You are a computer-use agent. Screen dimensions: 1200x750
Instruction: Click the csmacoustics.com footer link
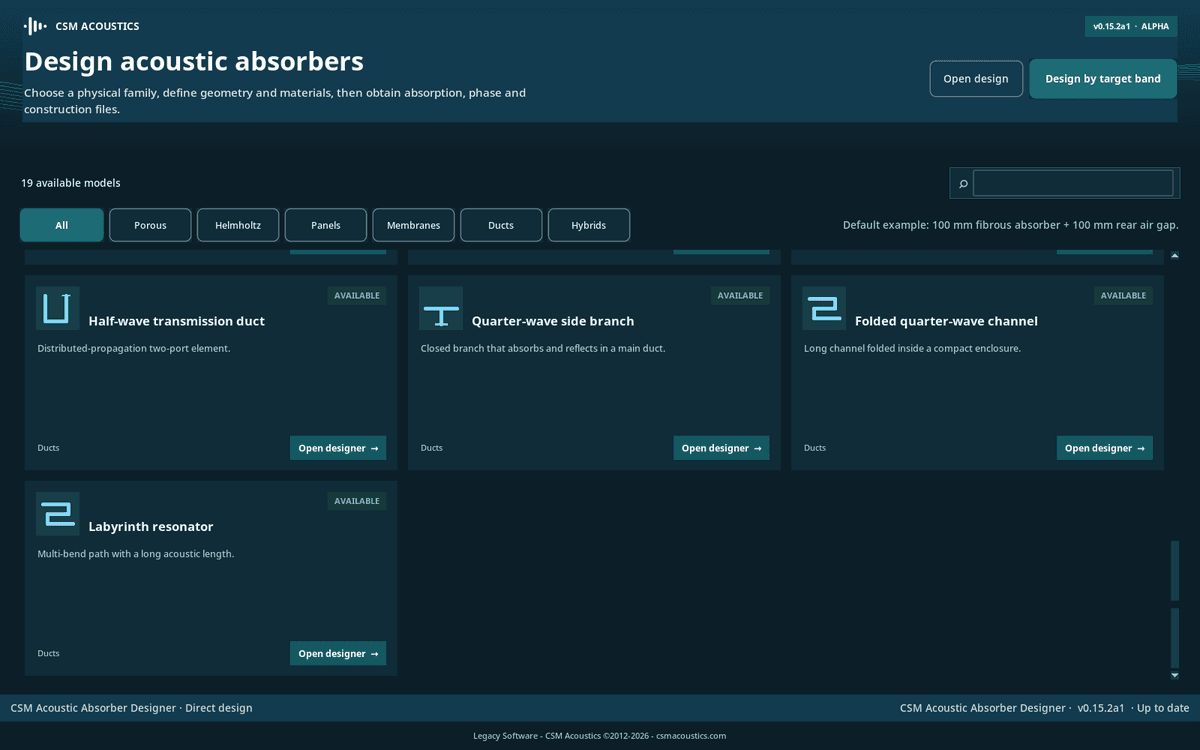(690, 736)
